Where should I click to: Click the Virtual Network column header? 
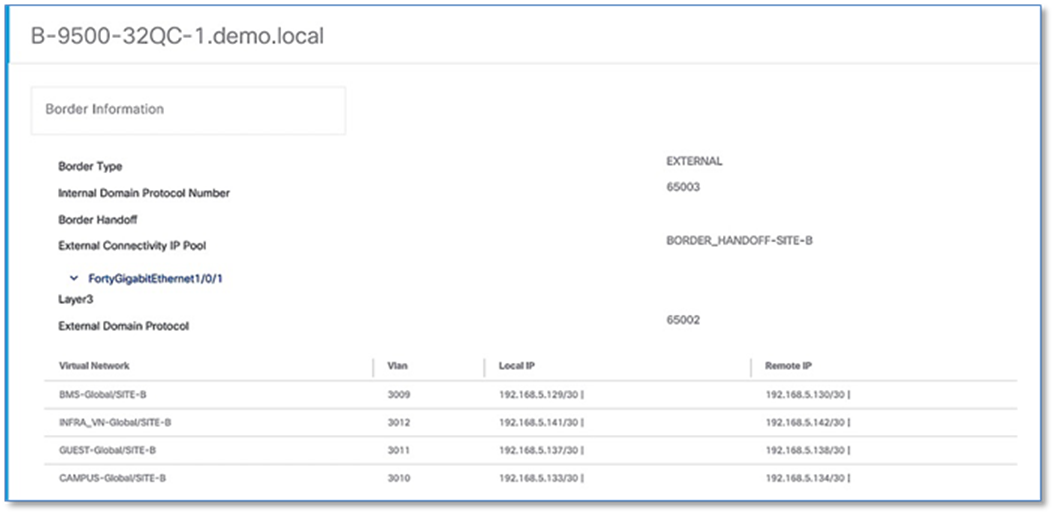(94, 366)
